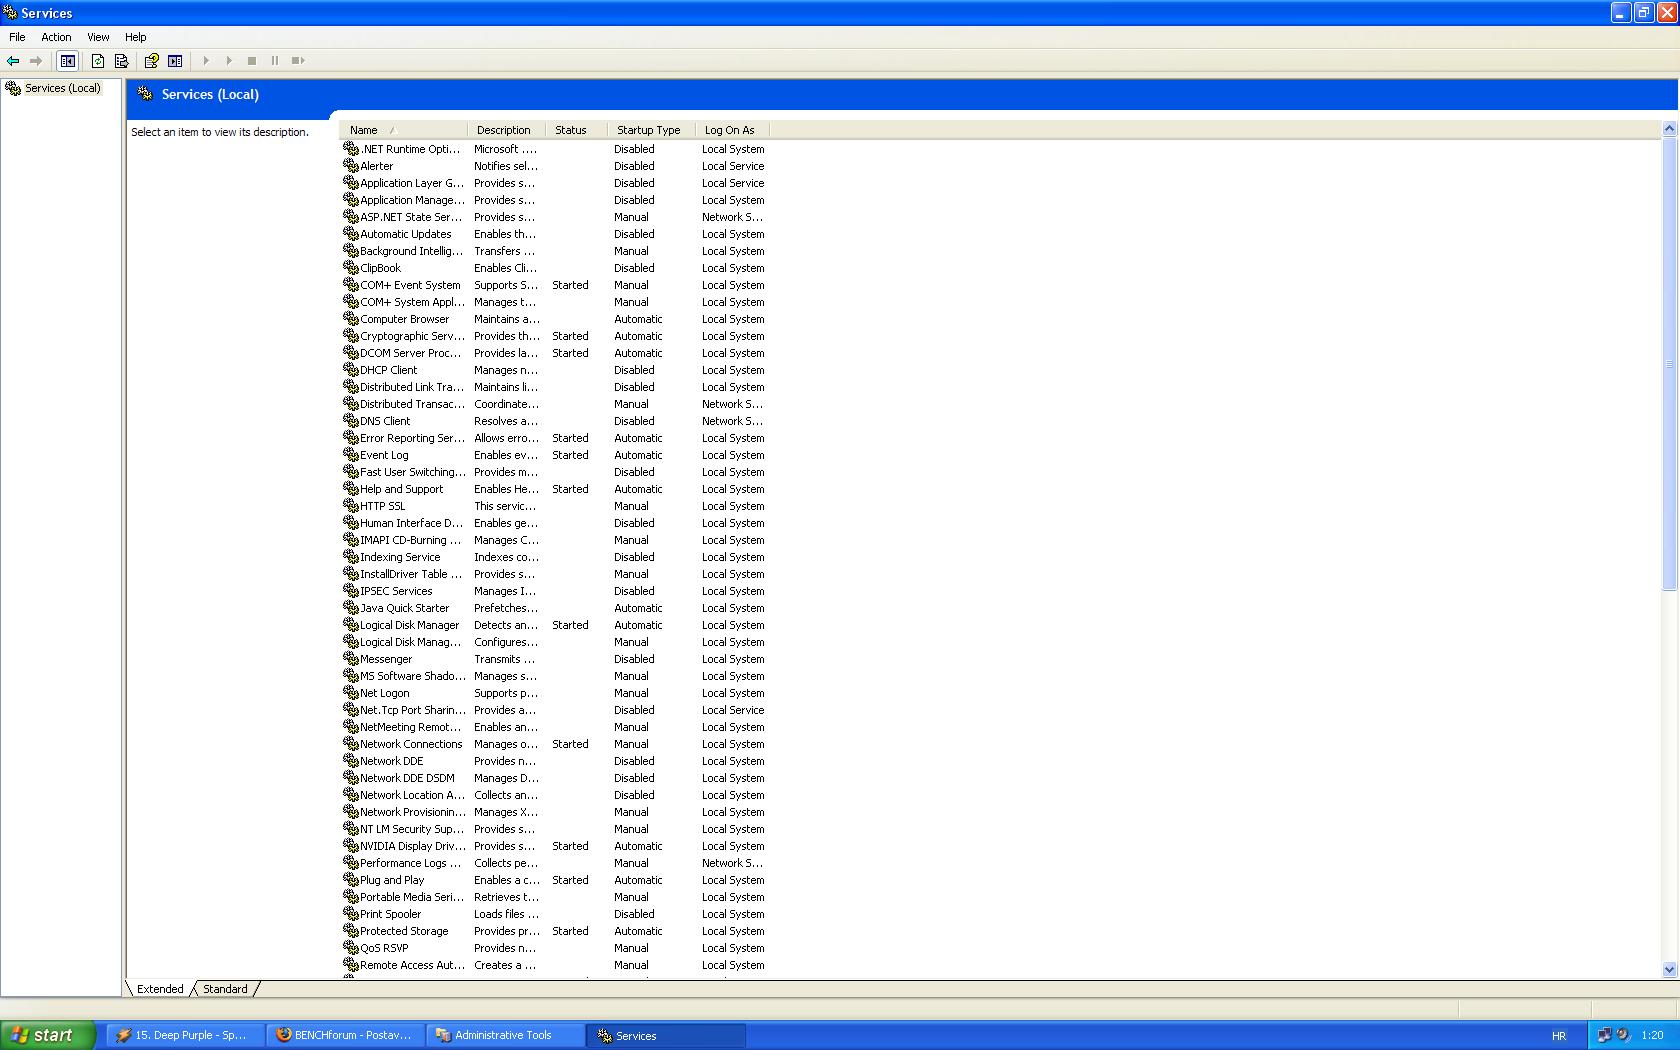Sort list by Startup Type column header
The height and width of the screenshot is (1050, 1680).
(x=648, y=130)
